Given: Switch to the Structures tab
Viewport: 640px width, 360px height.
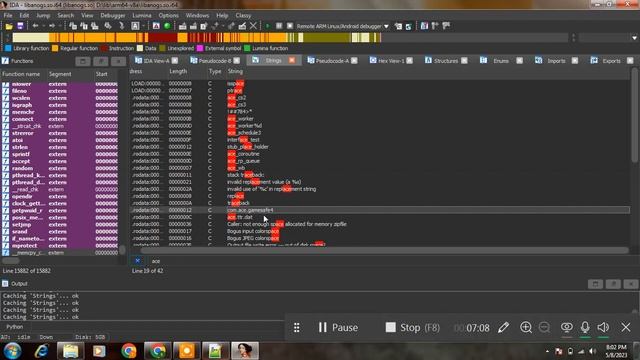Looking at the screenshot, I should tap(446, 60).
